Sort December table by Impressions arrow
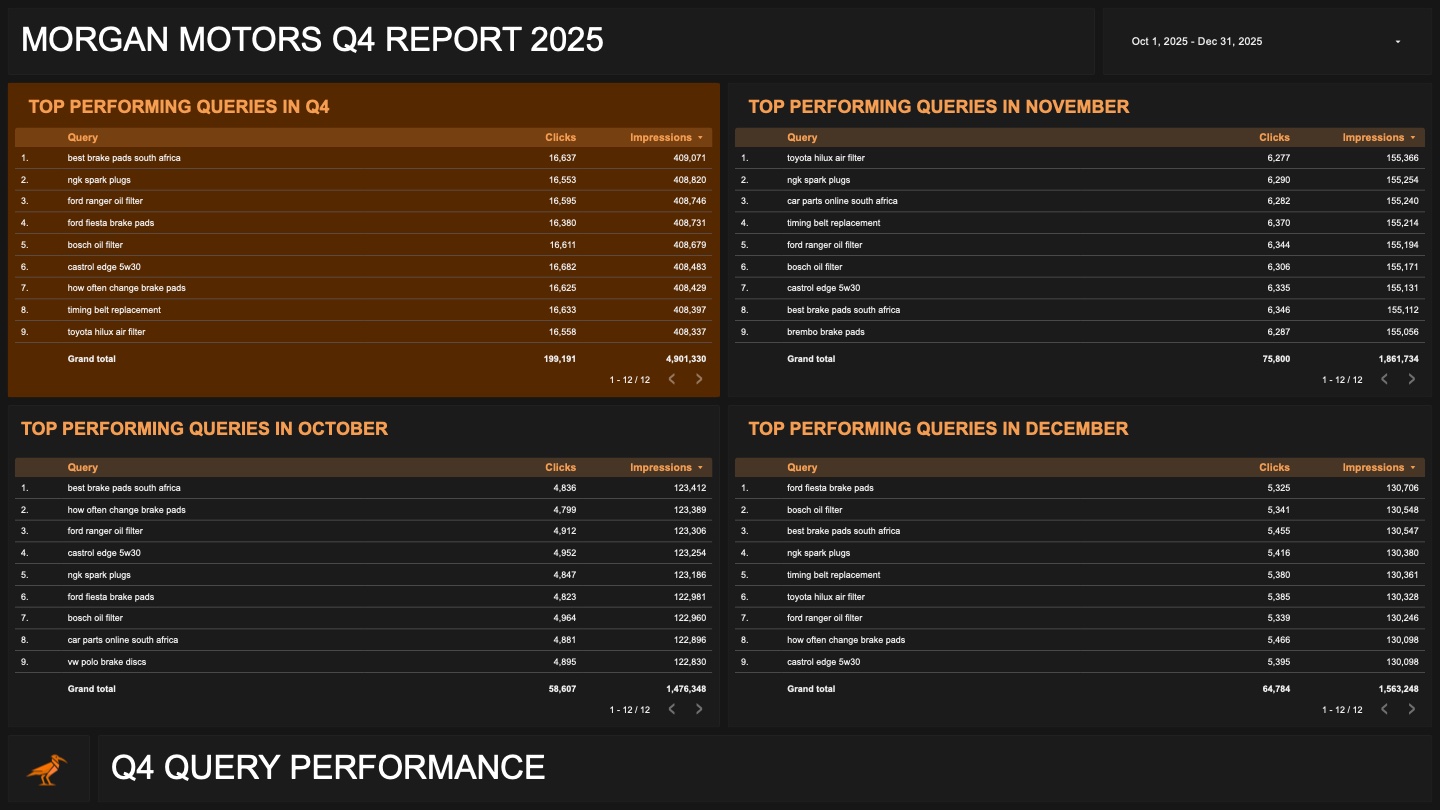 tap(1412, 468)
